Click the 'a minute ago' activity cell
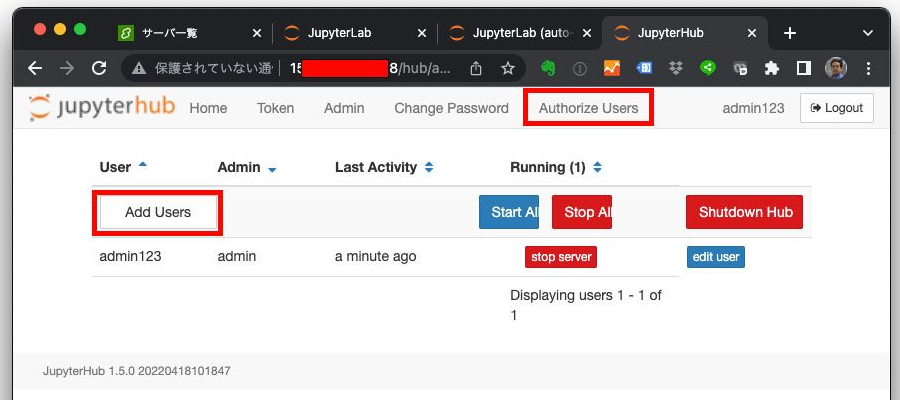Image resolution: width=900 pixels, height=400 pixels. [x=375, y=256]
